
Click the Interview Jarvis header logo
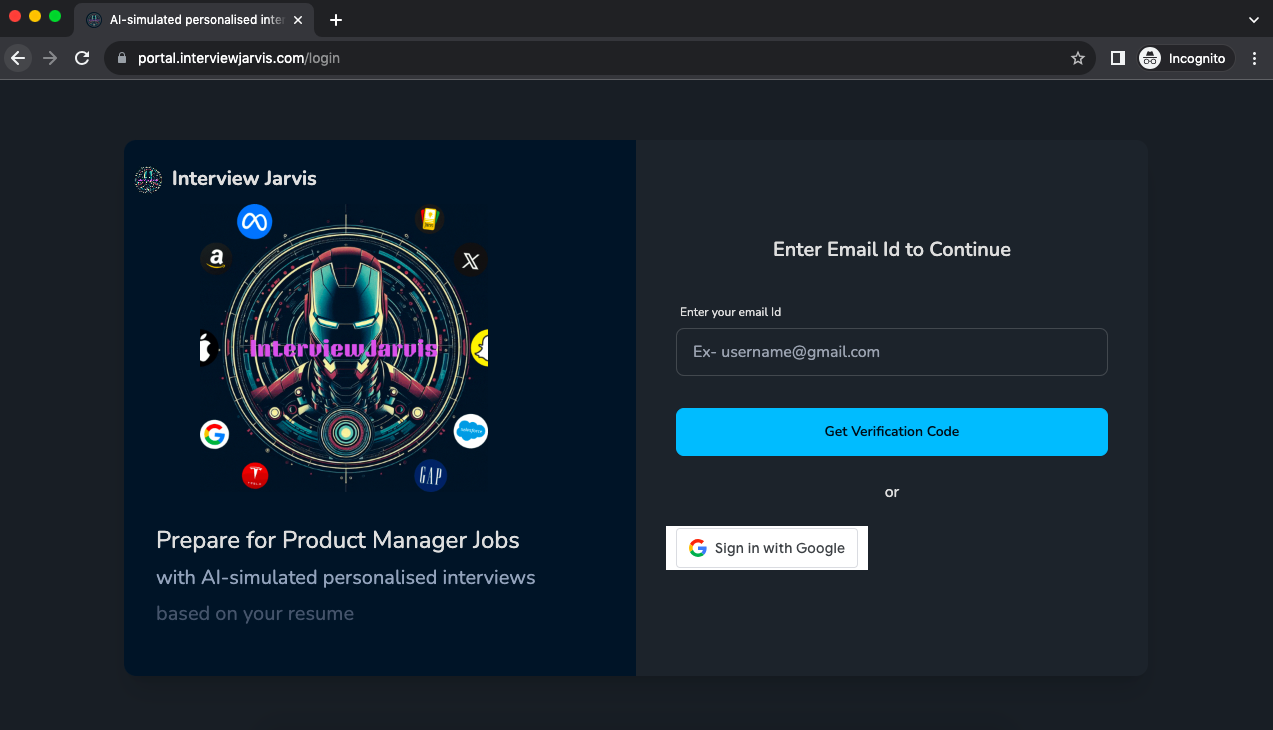point(148,180)
